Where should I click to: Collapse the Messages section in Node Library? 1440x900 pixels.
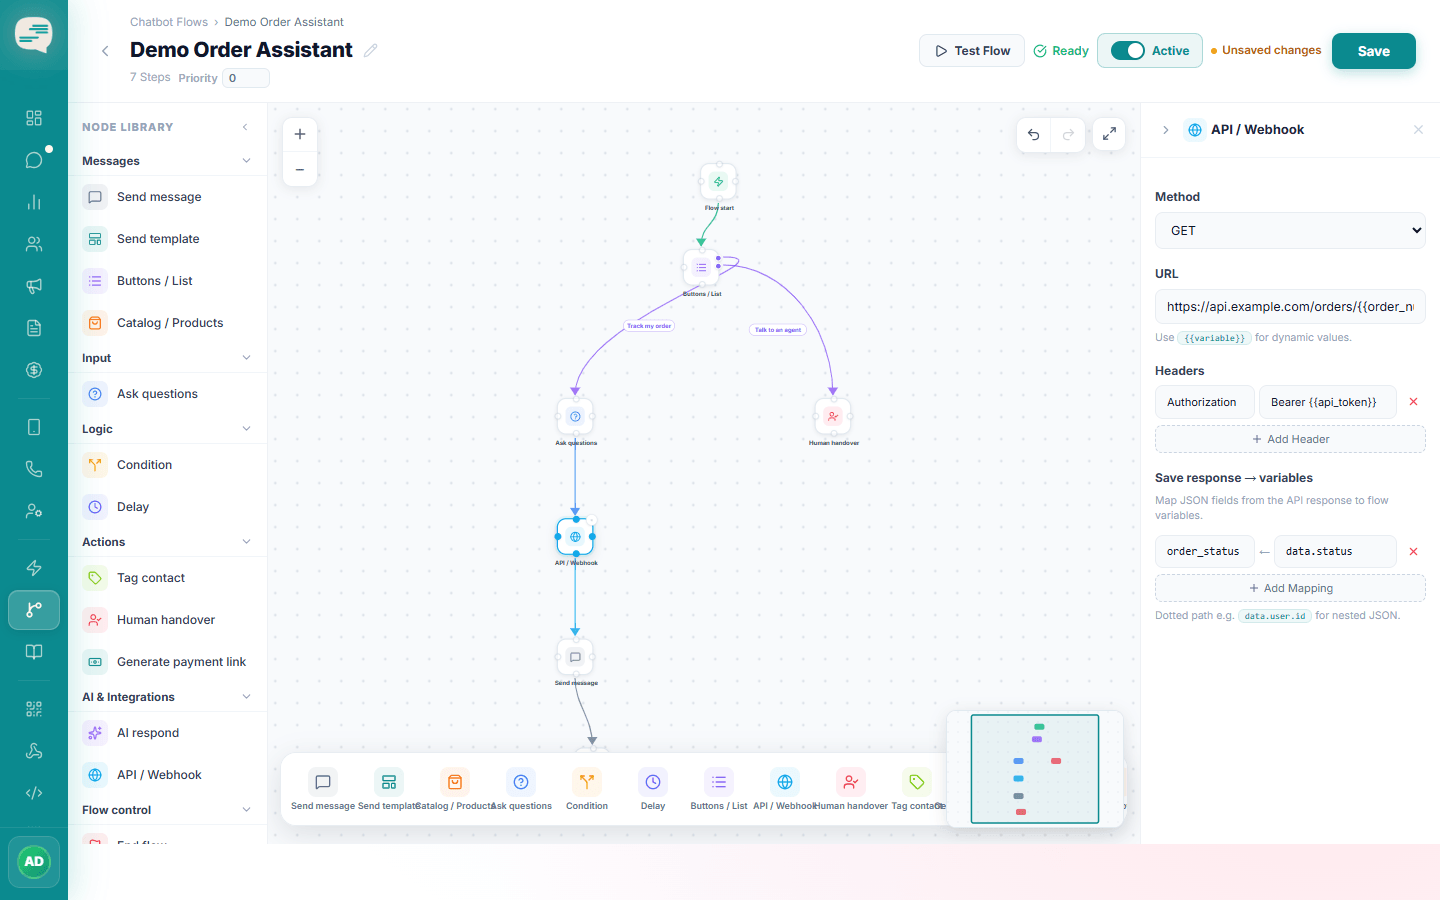click(x=246, y=161)
